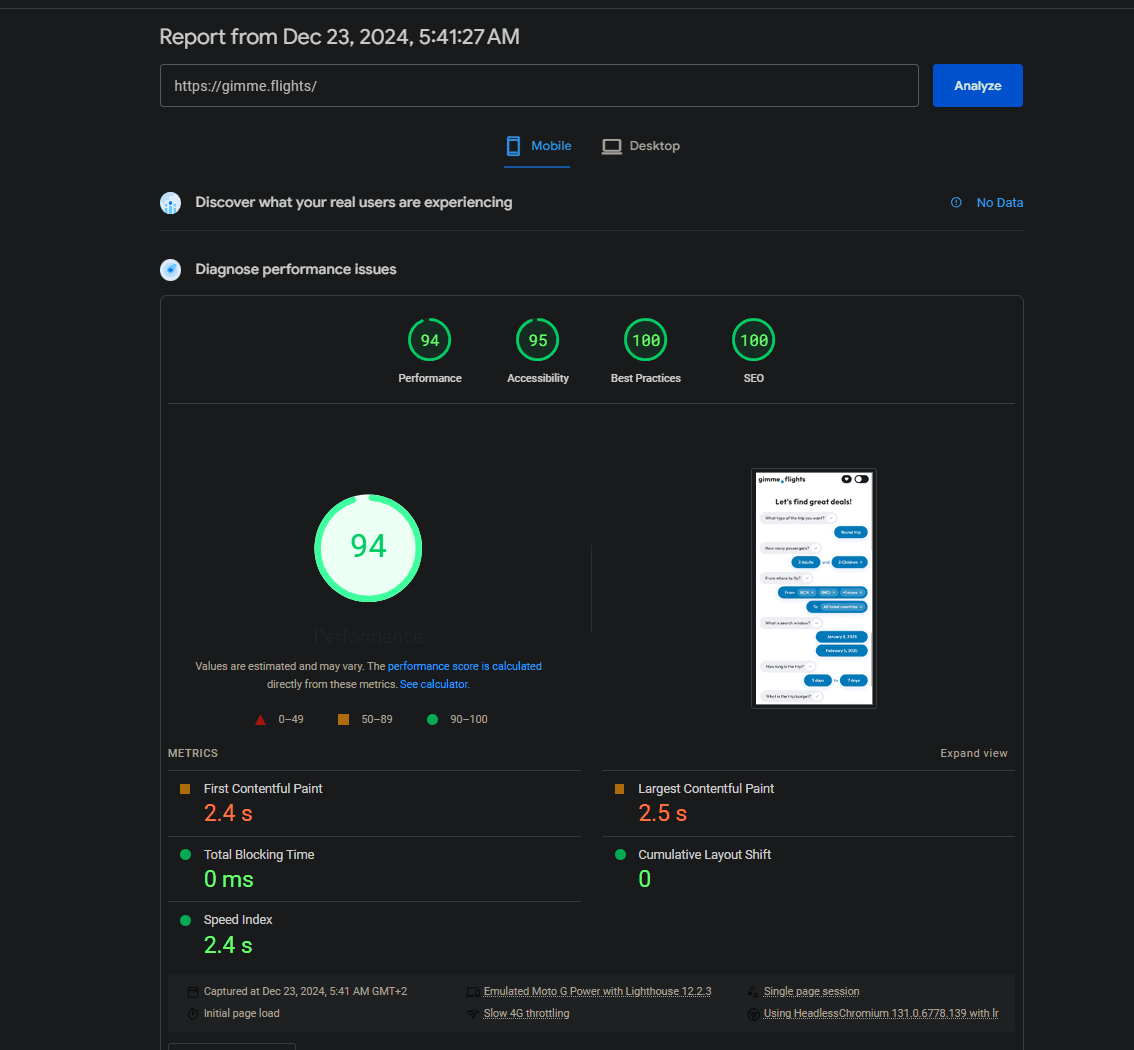Image resolution: width=1134 pixels, height=1050 pixels.
Task: Click the info icon beside No Data
Action: pyautogui.click(x=956, y=203)
